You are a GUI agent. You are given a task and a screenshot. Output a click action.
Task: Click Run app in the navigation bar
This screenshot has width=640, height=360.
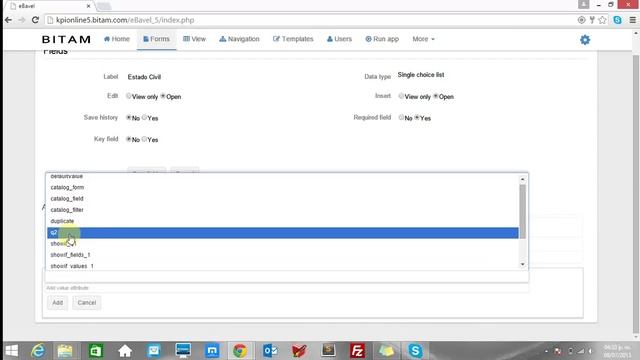(x=382, y=39)
